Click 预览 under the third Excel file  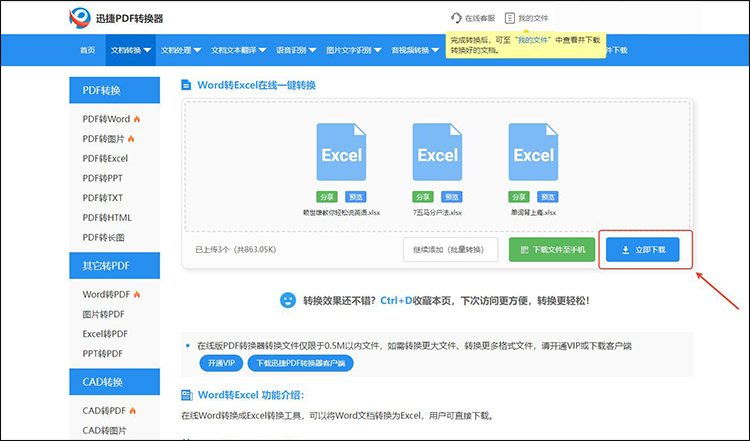pyautogui.click(x=548, y=197)
